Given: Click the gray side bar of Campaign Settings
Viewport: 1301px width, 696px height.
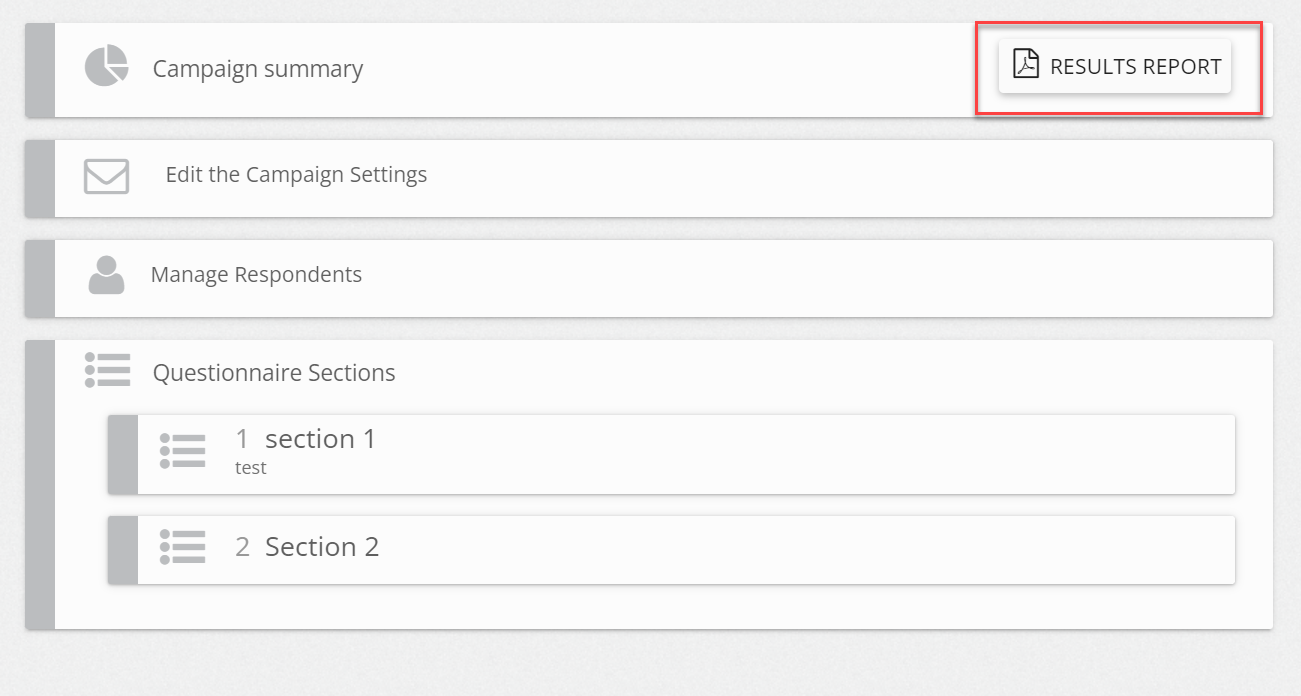Looking at the screenshot, I should (x=40, y=178).
